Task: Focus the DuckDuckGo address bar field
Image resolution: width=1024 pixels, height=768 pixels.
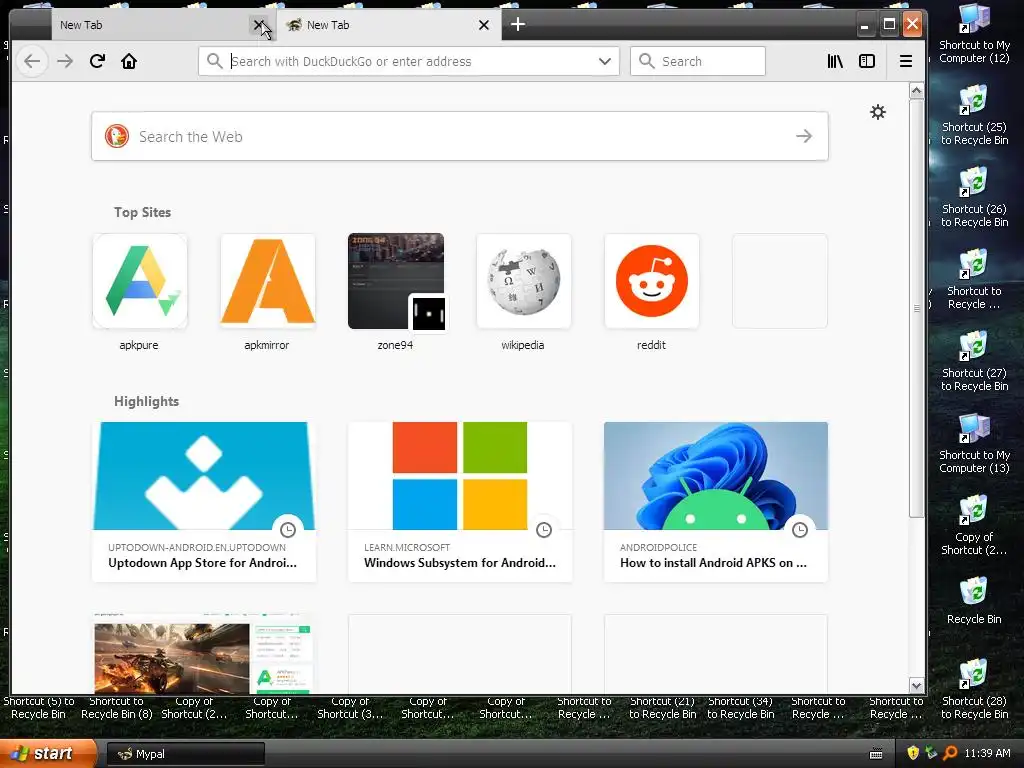Action: (411, 61)
